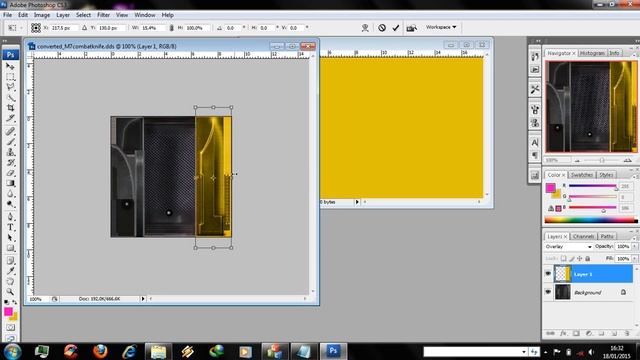
Task: Open the Workspace dropdown
Action: coord(441,27)
